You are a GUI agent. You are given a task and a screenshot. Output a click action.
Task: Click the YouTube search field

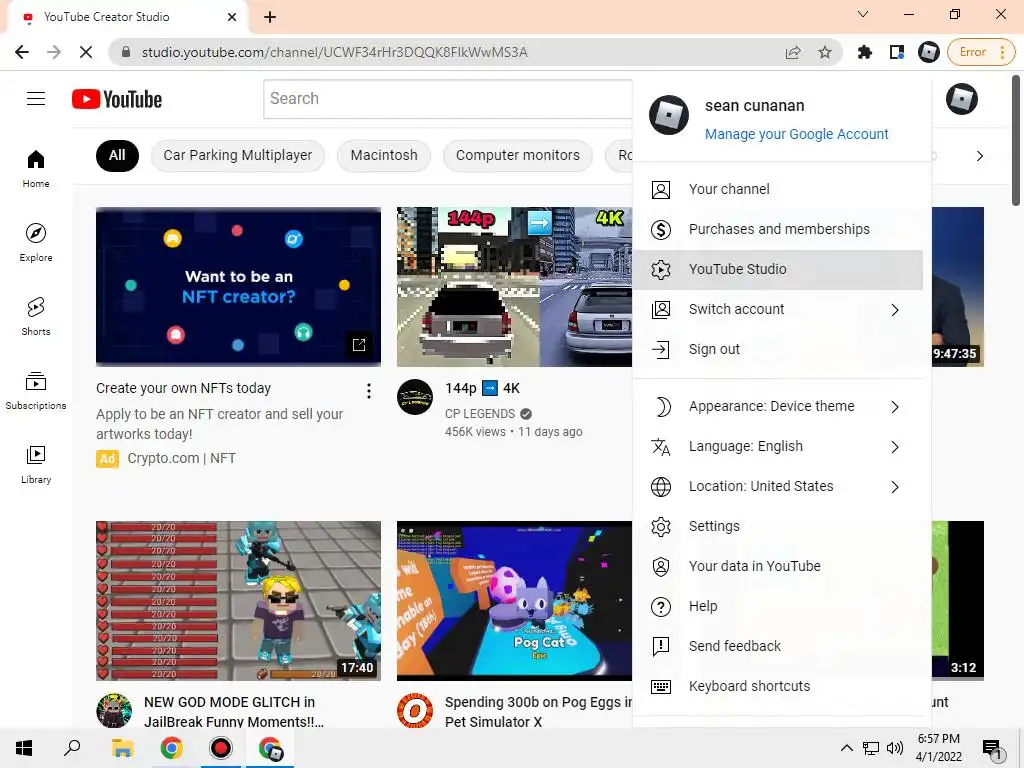tap(448, 99)
